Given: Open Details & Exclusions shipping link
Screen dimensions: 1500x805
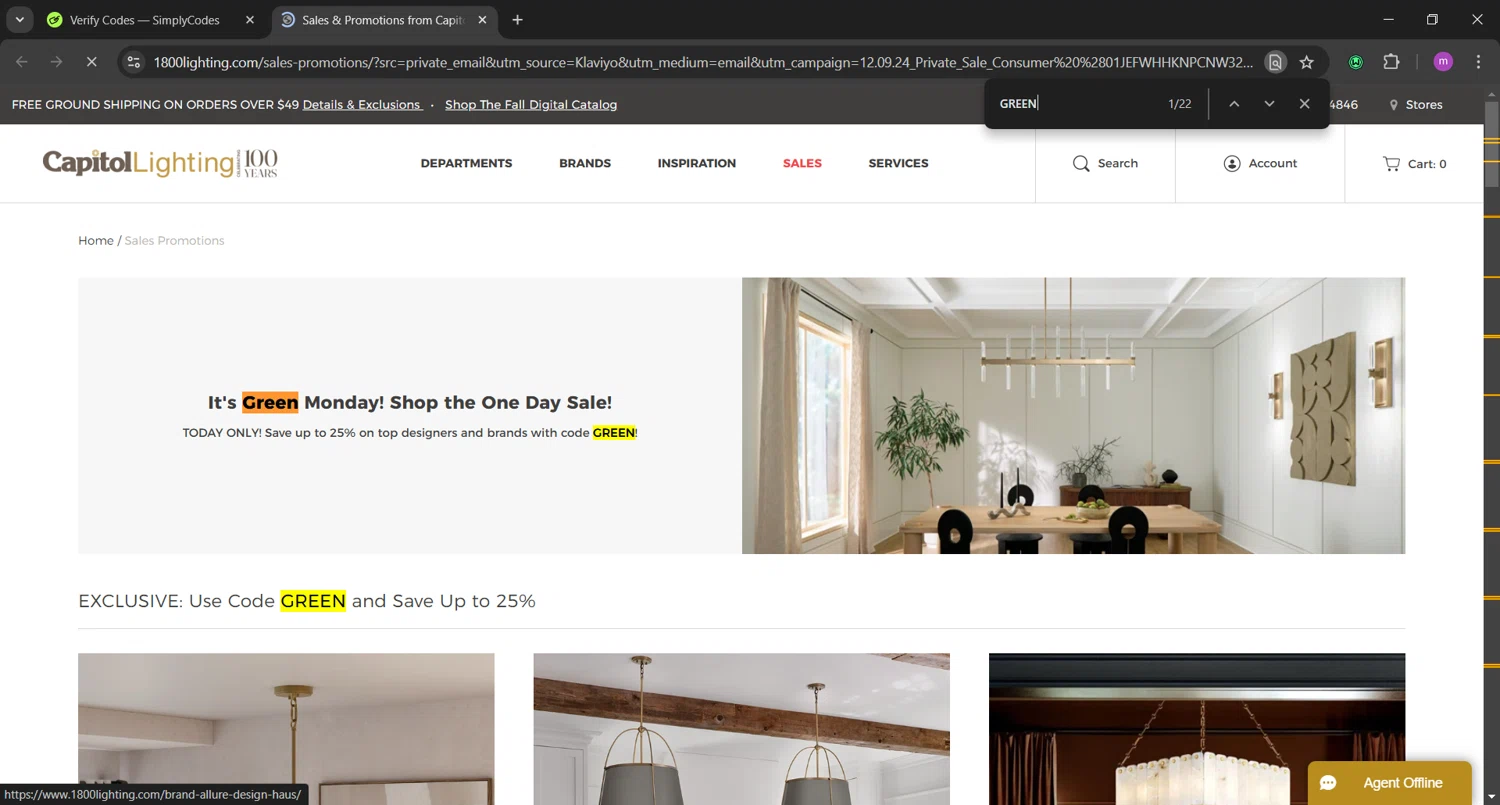Looking at the screenshot, I should tap(362, 105).
